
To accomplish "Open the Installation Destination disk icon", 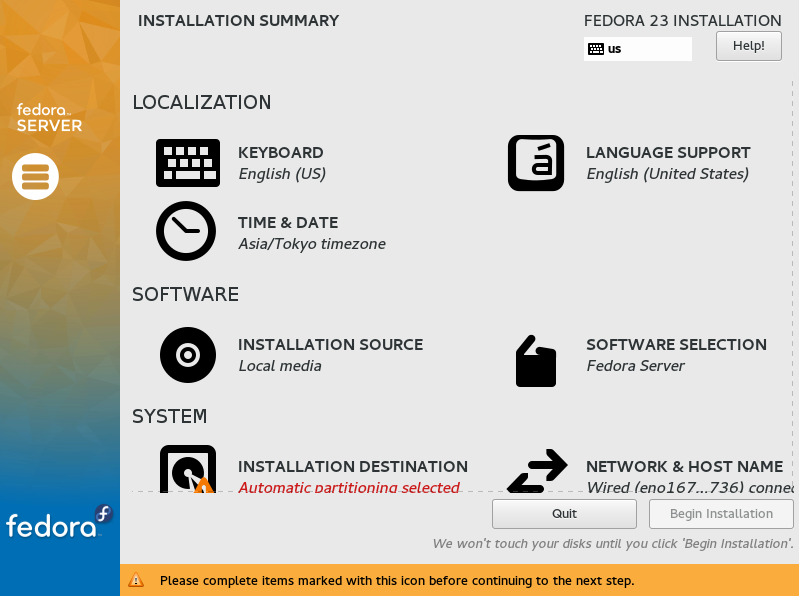I will [188, 469].
